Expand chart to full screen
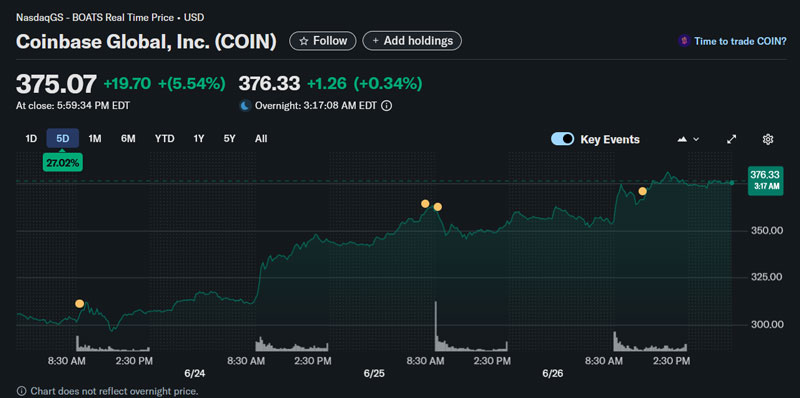Image resolution: width=800 pixels, height=398 pixels. click(x=732, y=139)
